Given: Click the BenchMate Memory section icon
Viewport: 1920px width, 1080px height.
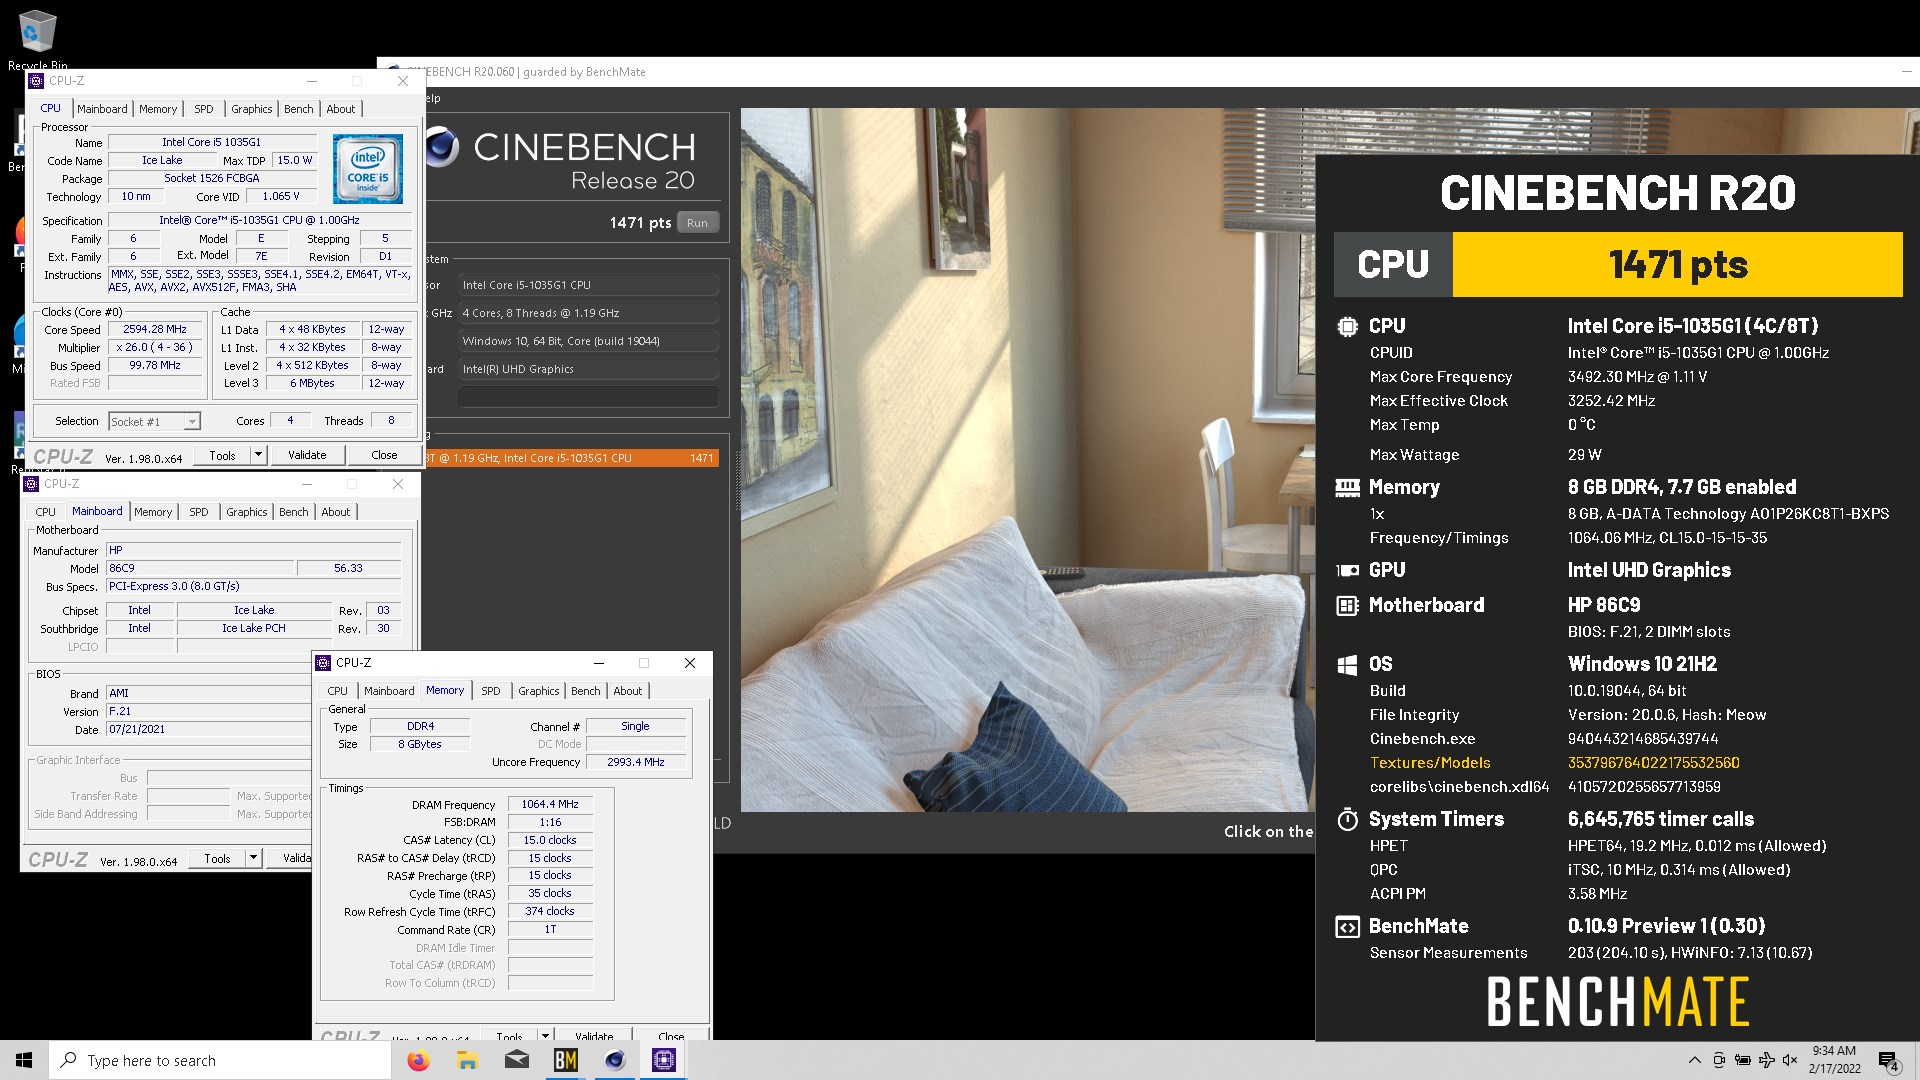Looking at the screenshot, I should click(1347, 487).
